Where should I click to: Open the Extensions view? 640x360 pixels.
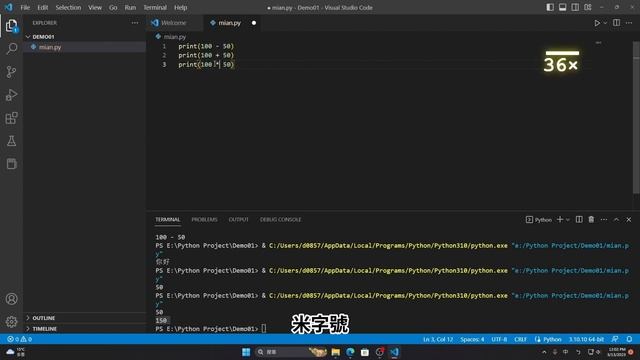click(11, 118)
